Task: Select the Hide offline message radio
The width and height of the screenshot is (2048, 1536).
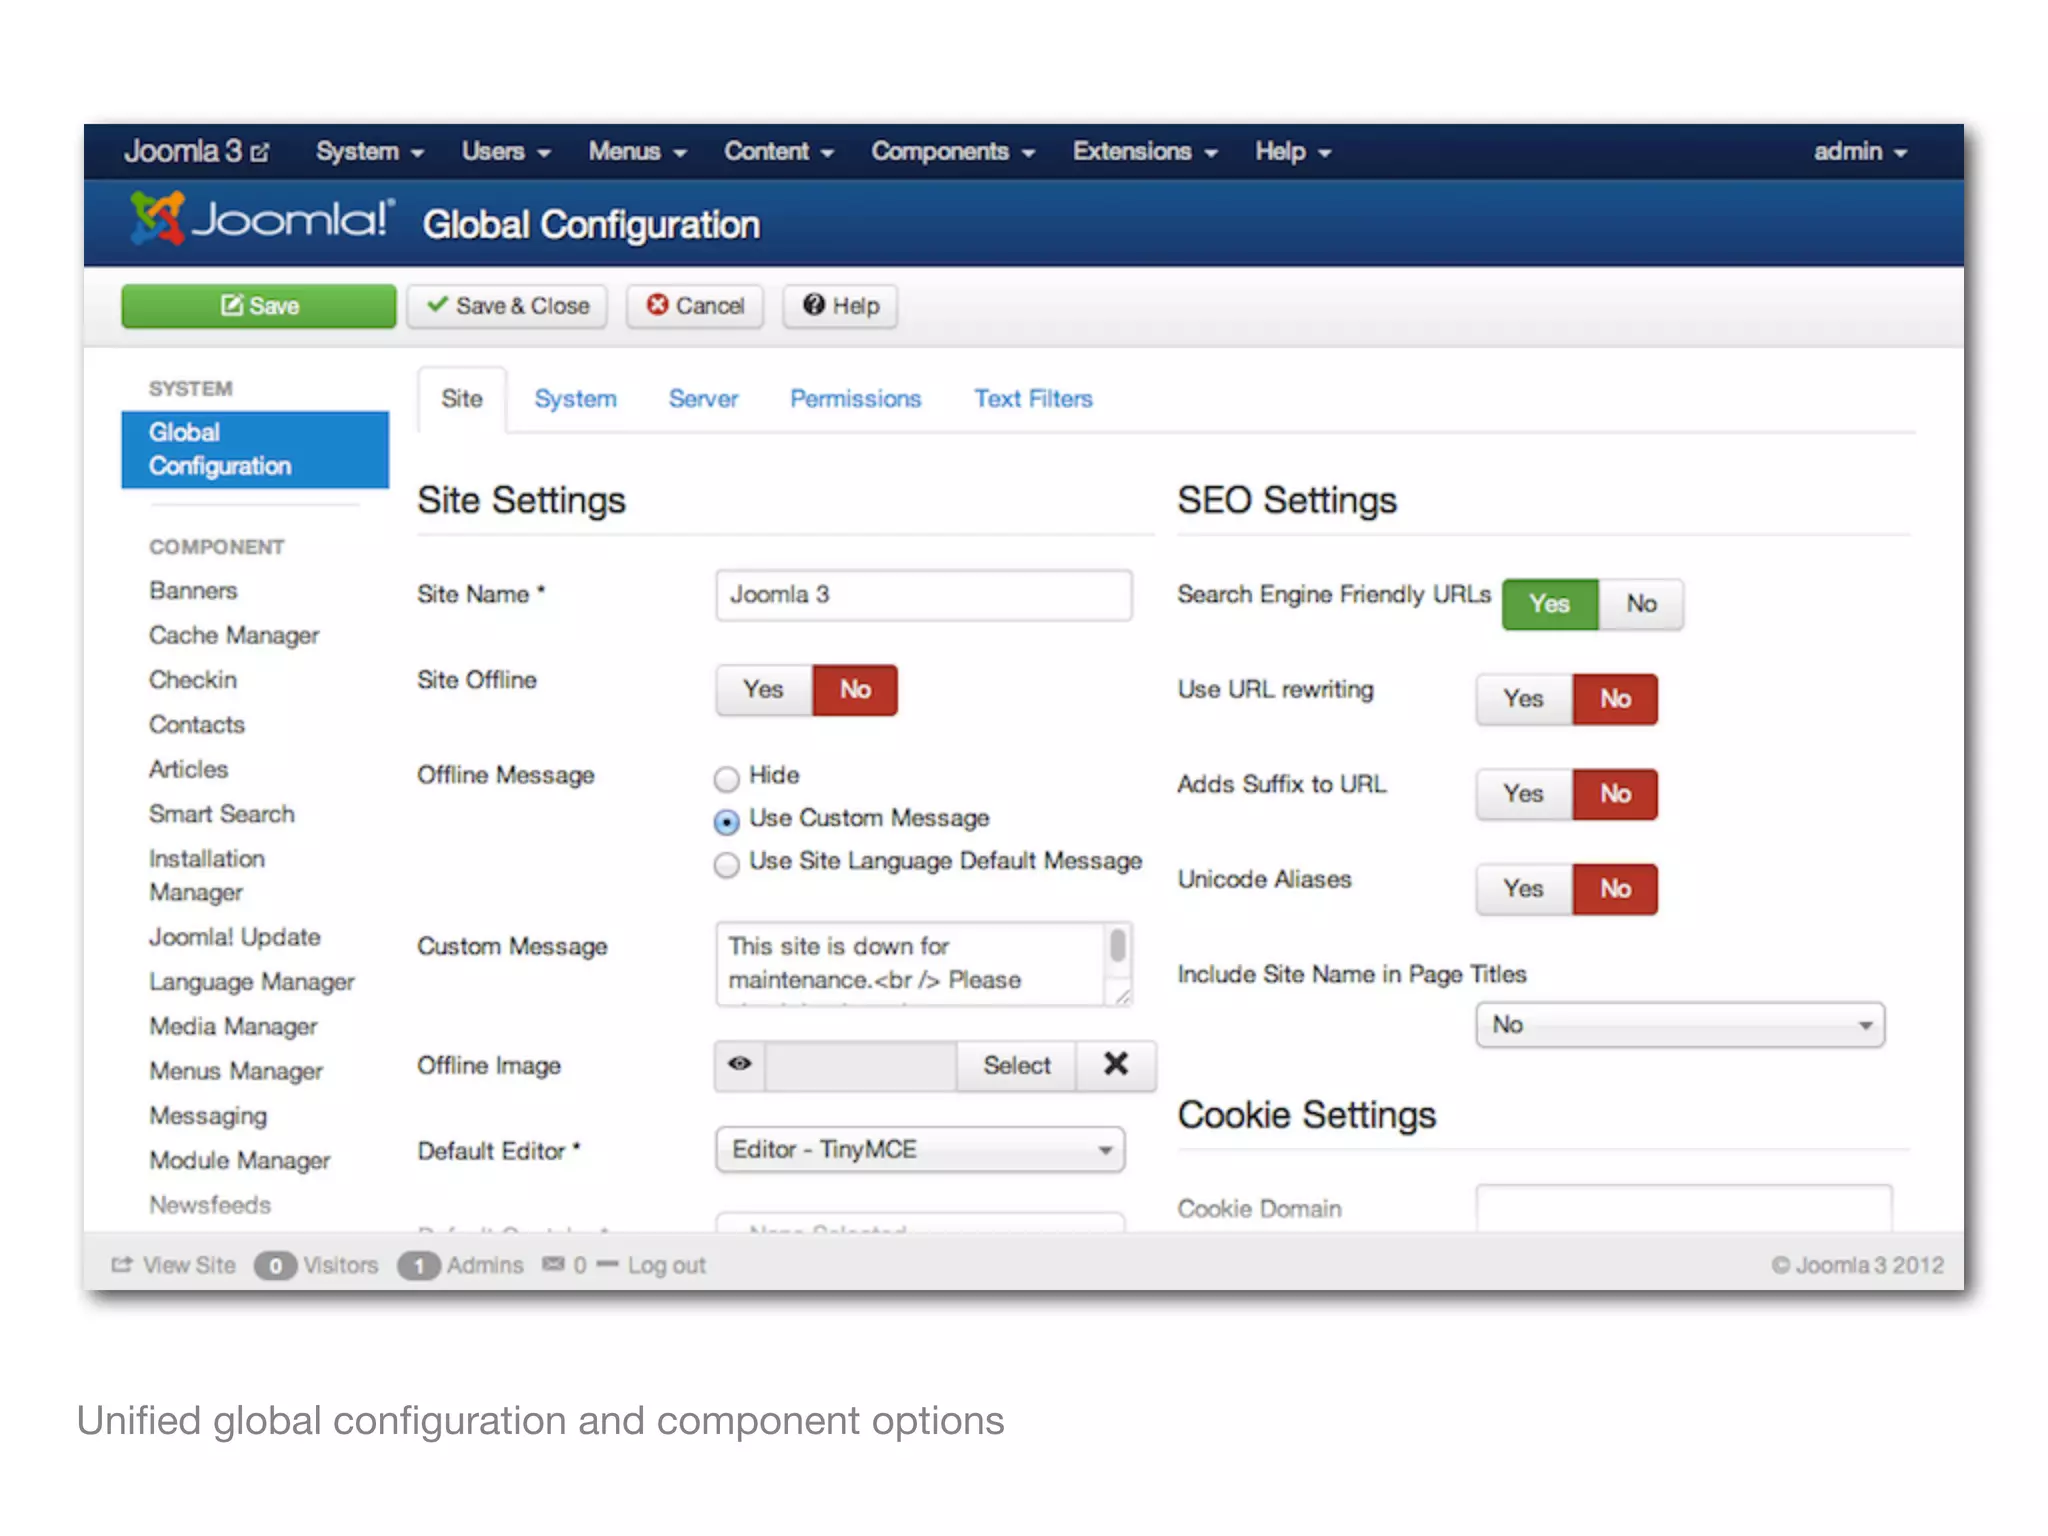Action: [727, 778]
